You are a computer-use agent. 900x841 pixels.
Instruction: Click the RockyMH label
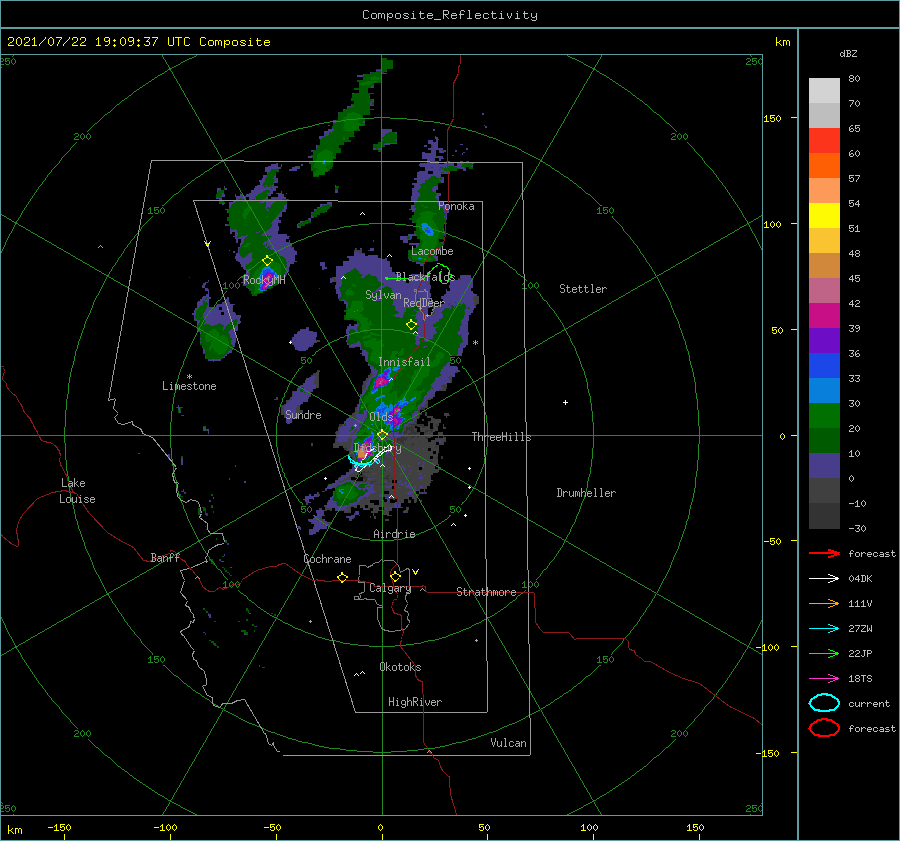pos(264,280)
